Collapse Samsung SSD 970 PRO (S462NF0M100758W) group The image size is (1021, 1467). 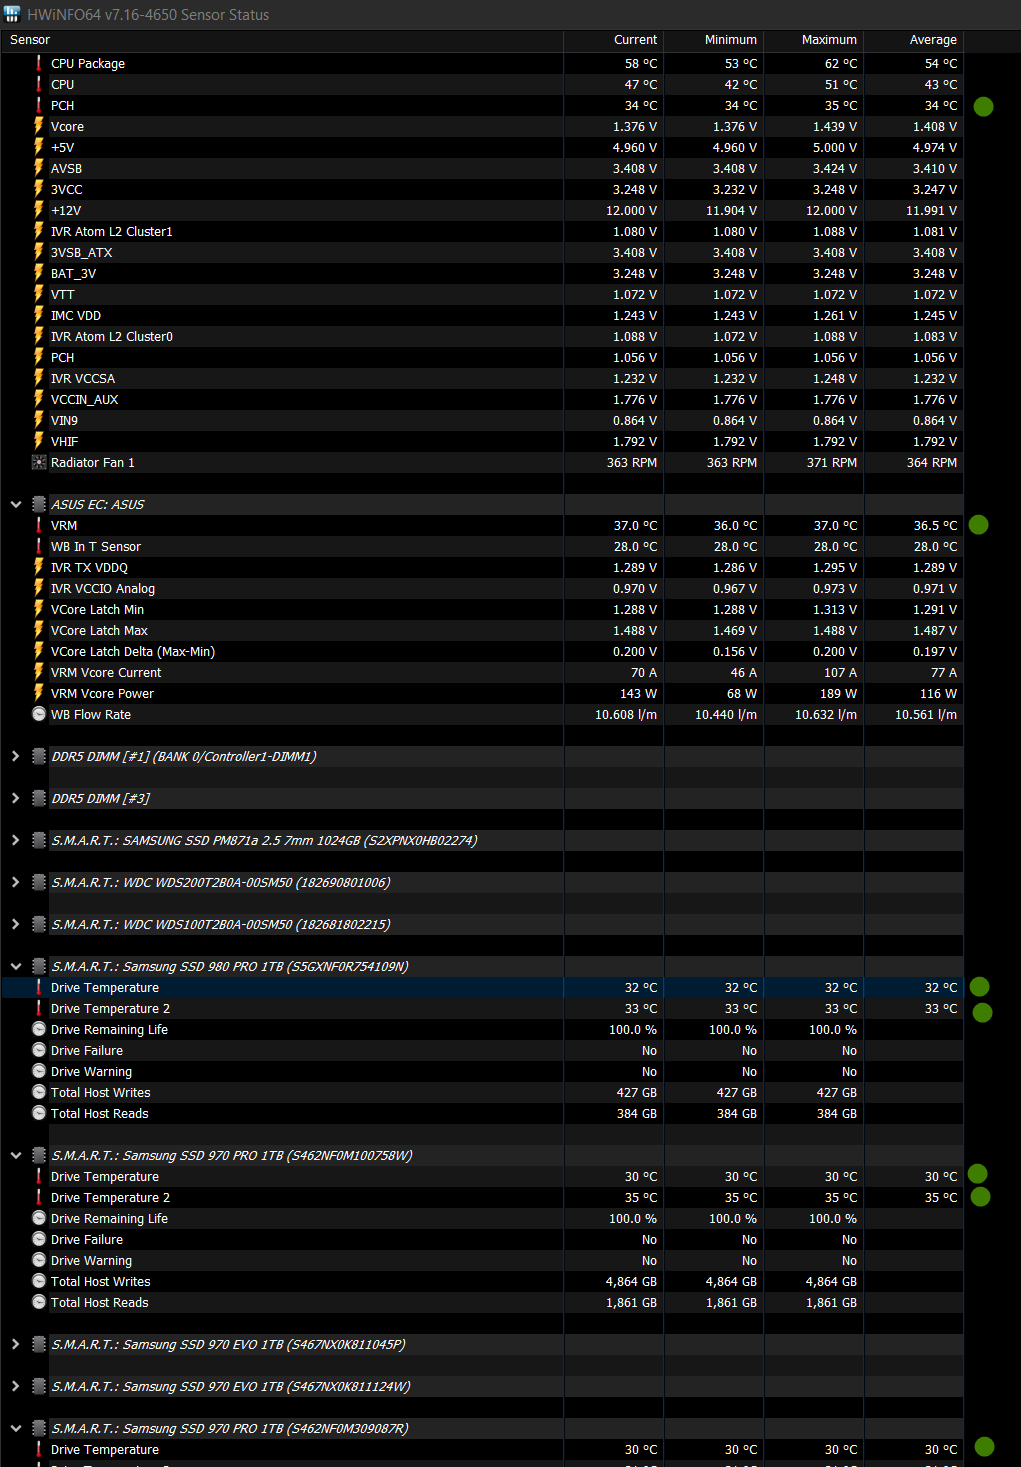click(16, 1155)
